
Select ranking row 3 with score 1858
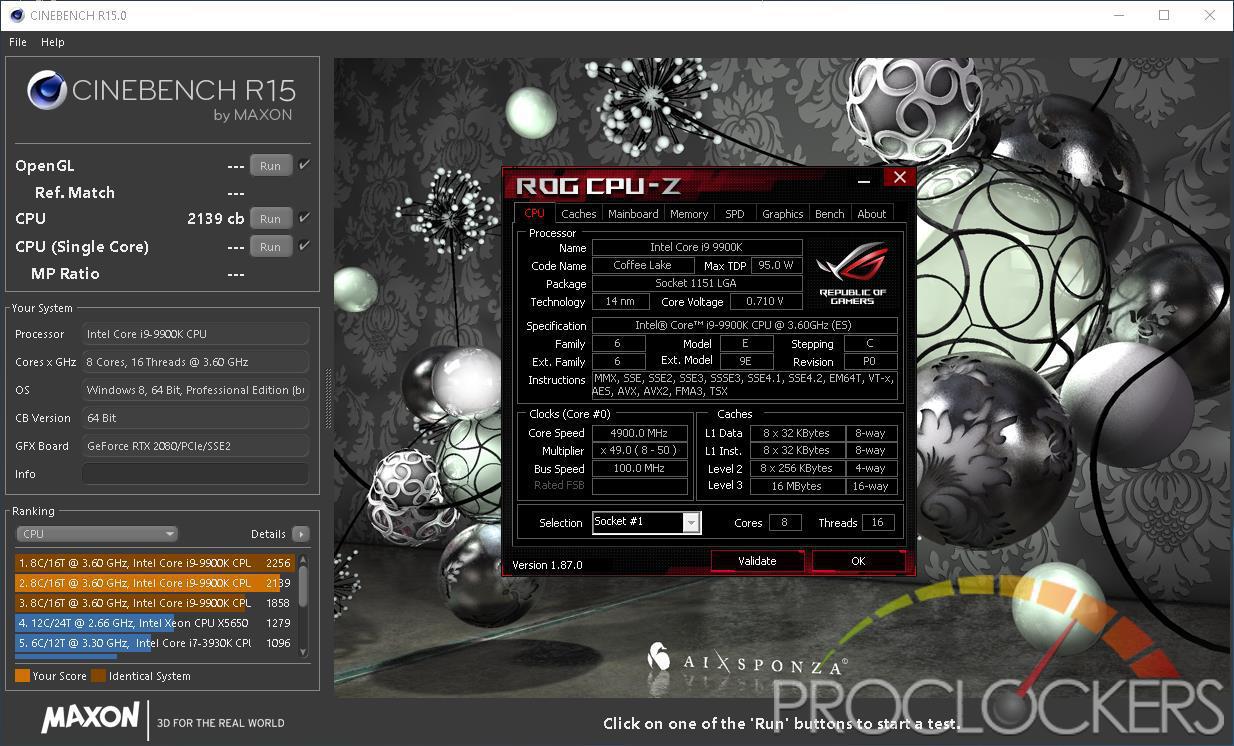(x=154, y=603)
